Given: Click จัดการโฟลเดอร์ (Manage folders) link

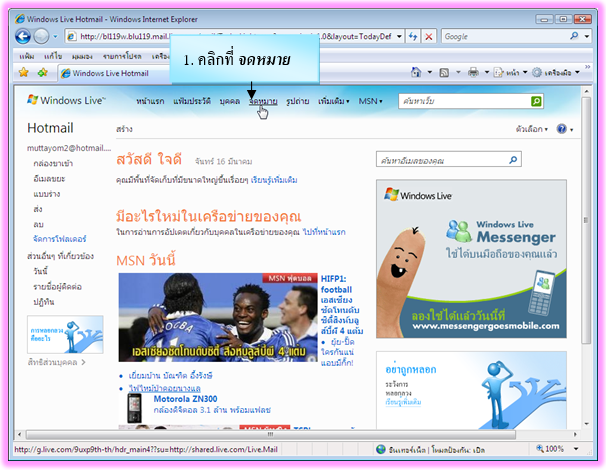Looking at the screenshot, I should [60, 239].
